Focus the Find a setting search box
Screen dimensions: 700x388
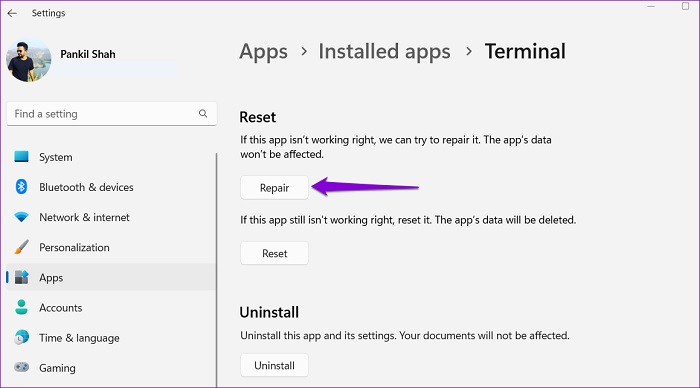pyautogui.click(x=112, y=114)
